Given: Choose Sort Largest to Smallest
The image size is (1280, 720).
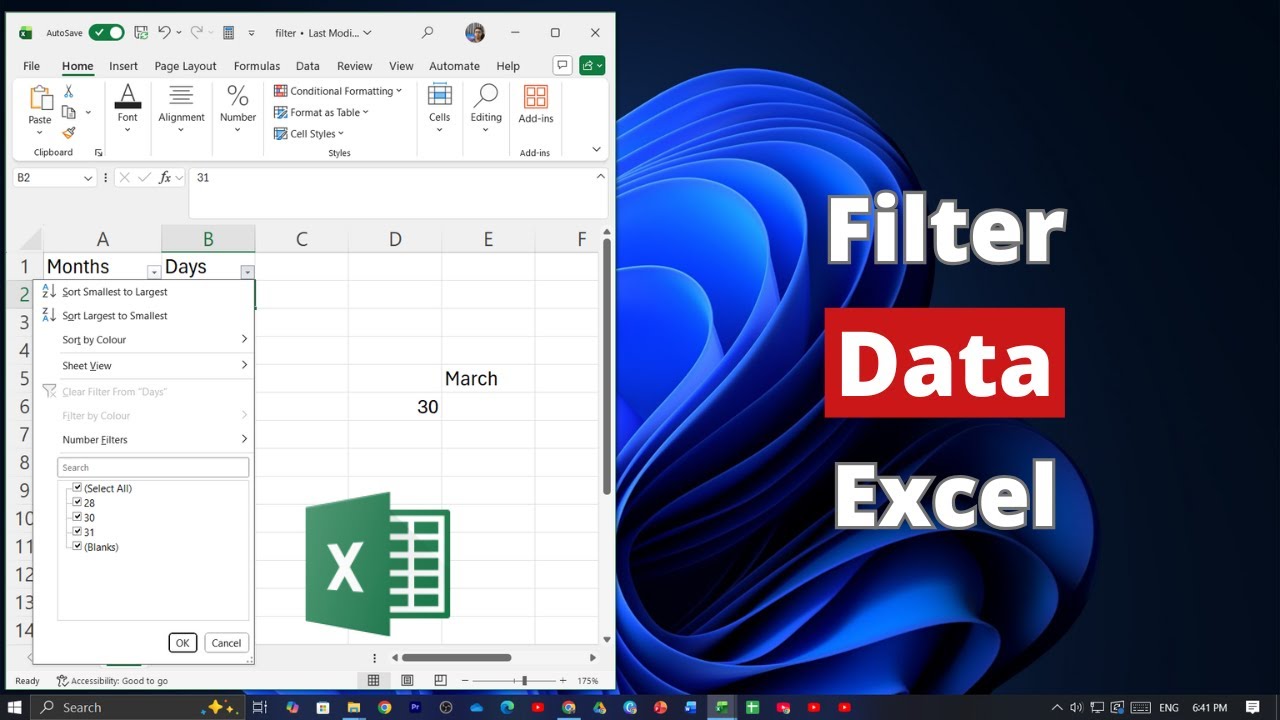Looking at the screenshot, I should (x=144, y=316).
